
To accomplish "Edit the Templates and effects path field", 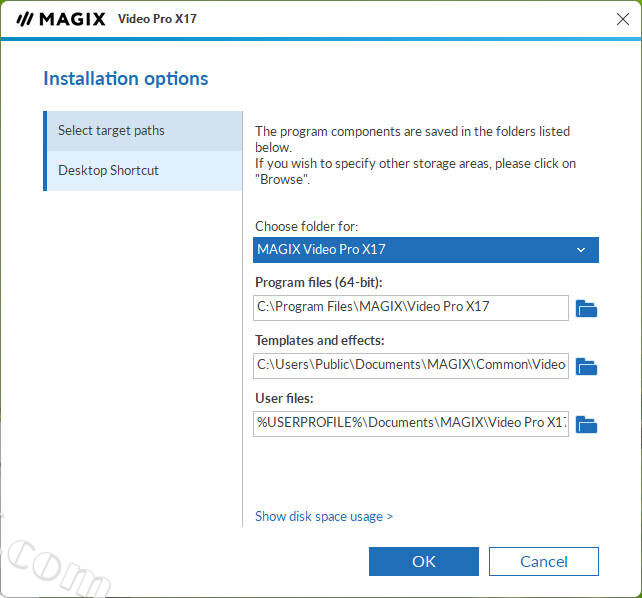I will (411, 366).
